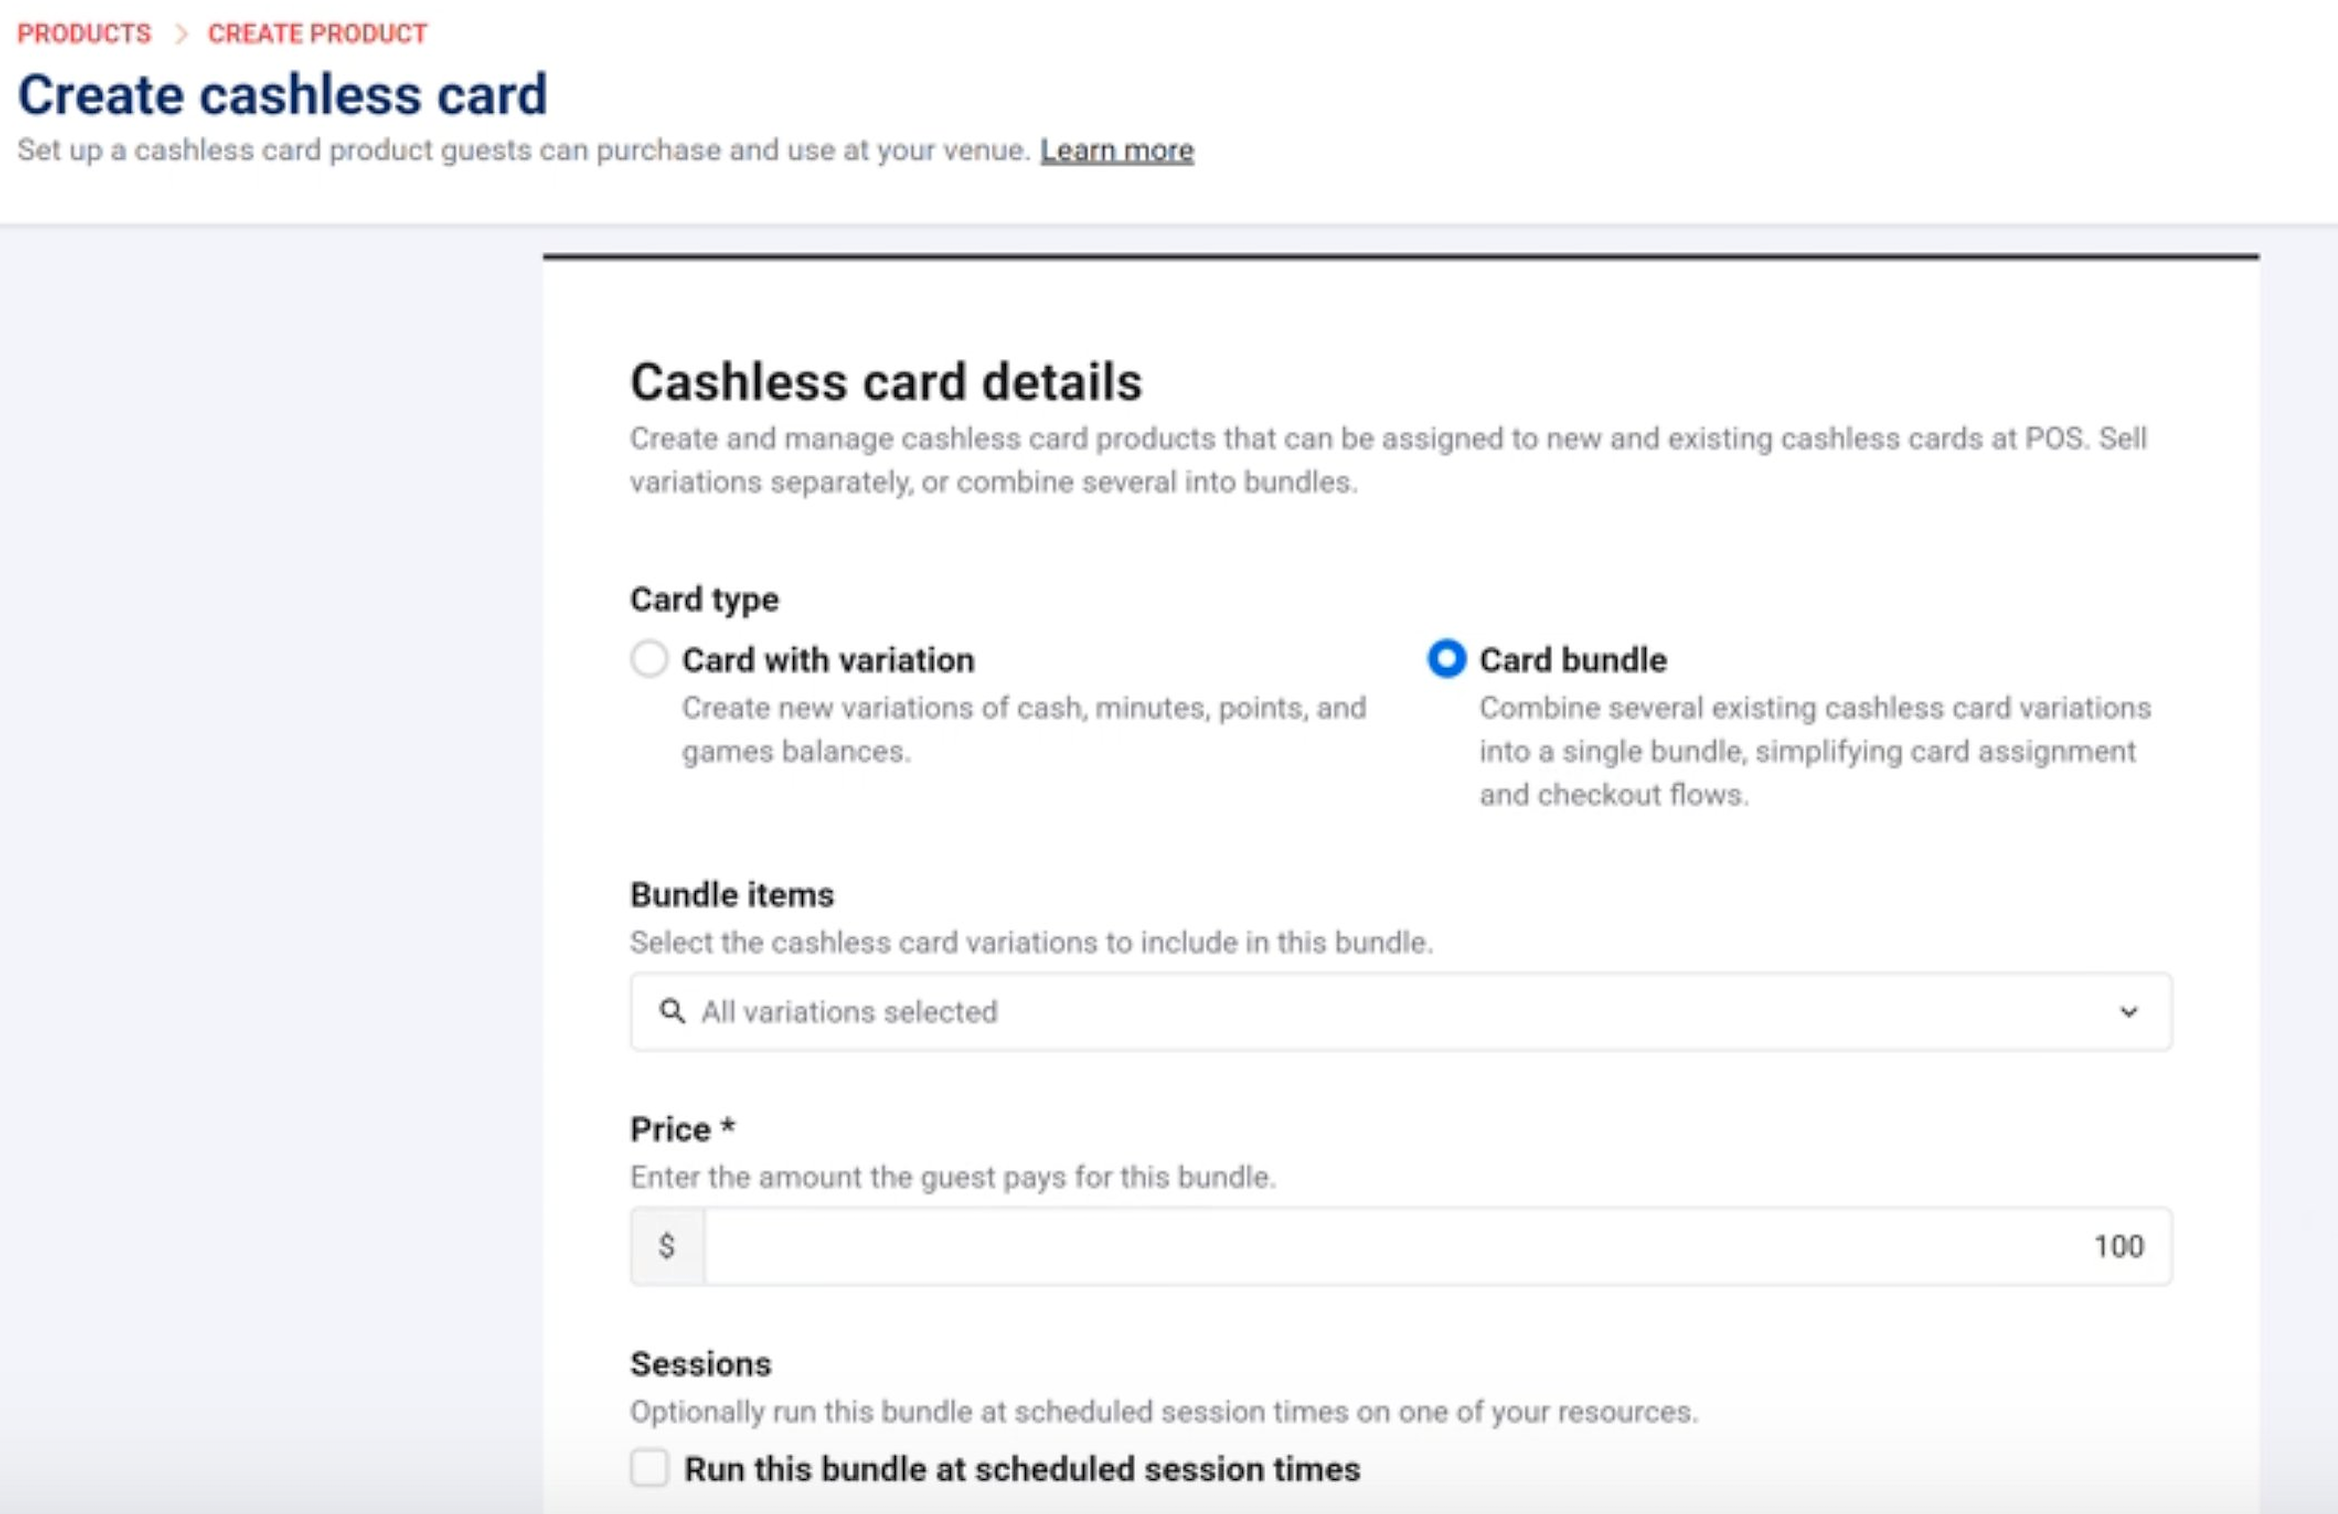
Task: Expand the Bundle items dropdown arrow
Action: tap(2128, 1011)
